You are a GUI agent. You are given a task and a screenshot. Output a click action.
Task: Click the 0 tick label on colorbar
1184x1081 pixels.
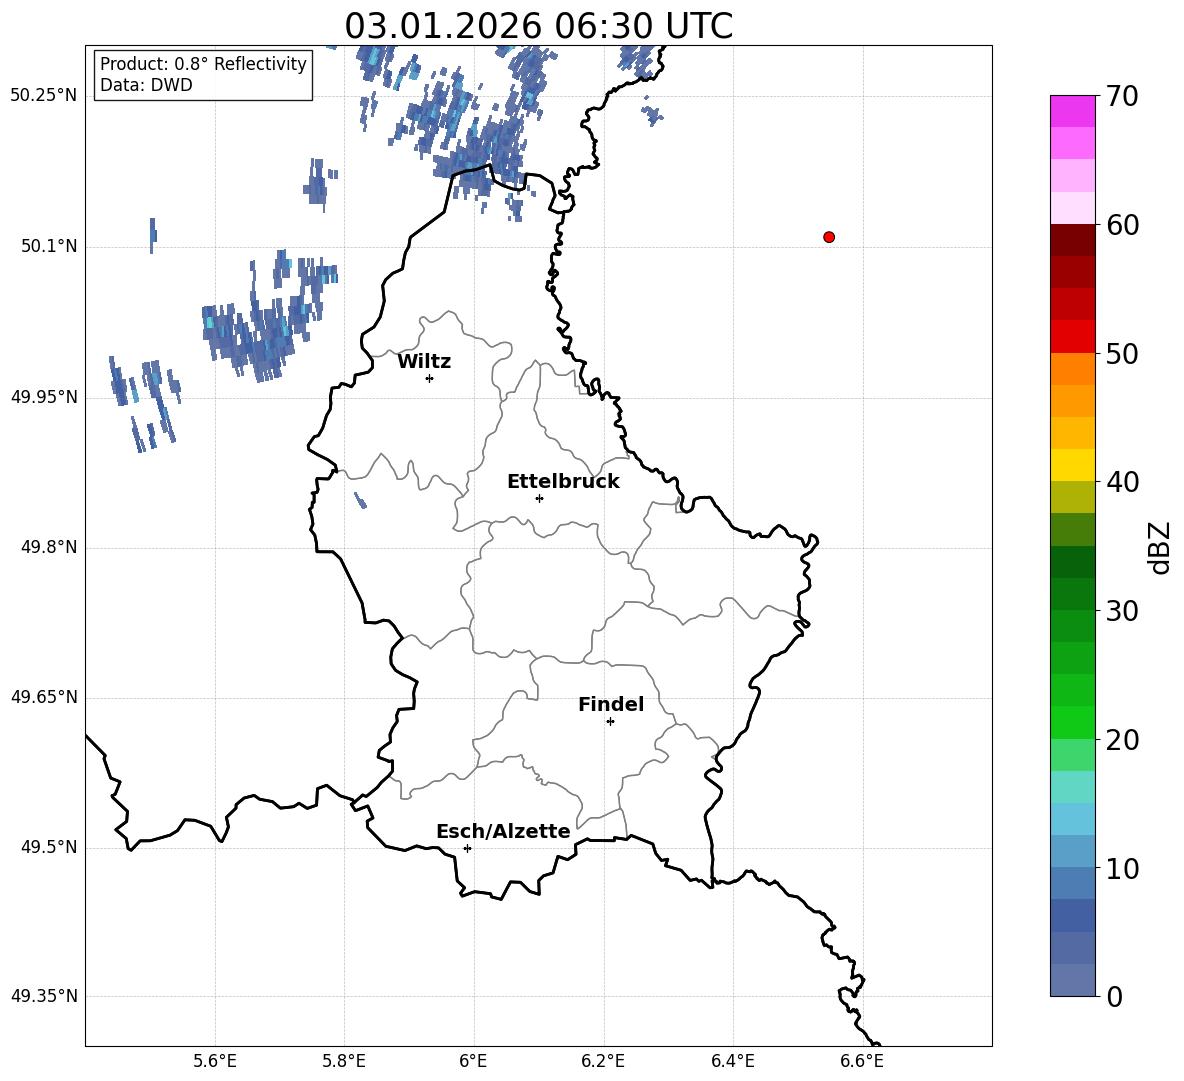pos(1114,996)
